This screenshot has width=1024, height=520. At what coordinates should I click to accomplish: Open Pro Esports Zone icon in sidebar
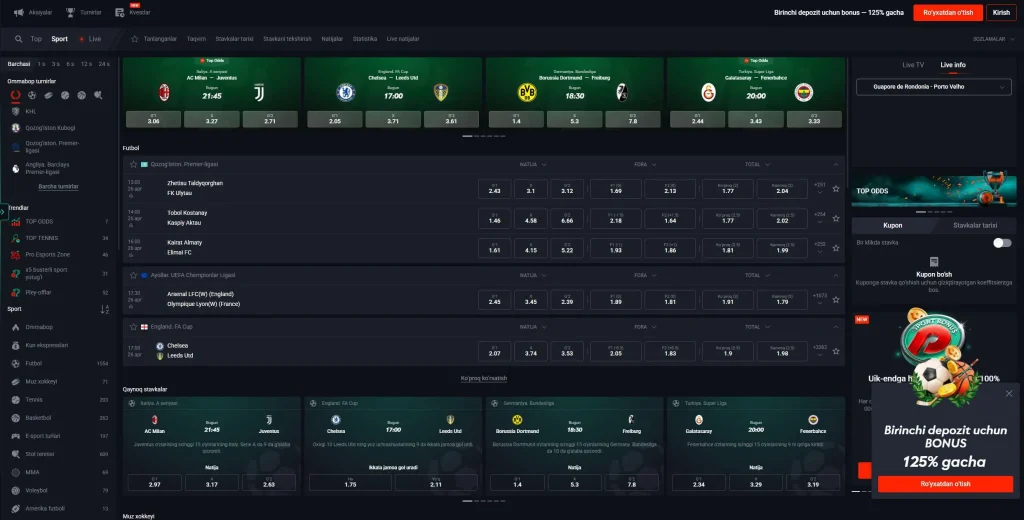coord(16,255)
